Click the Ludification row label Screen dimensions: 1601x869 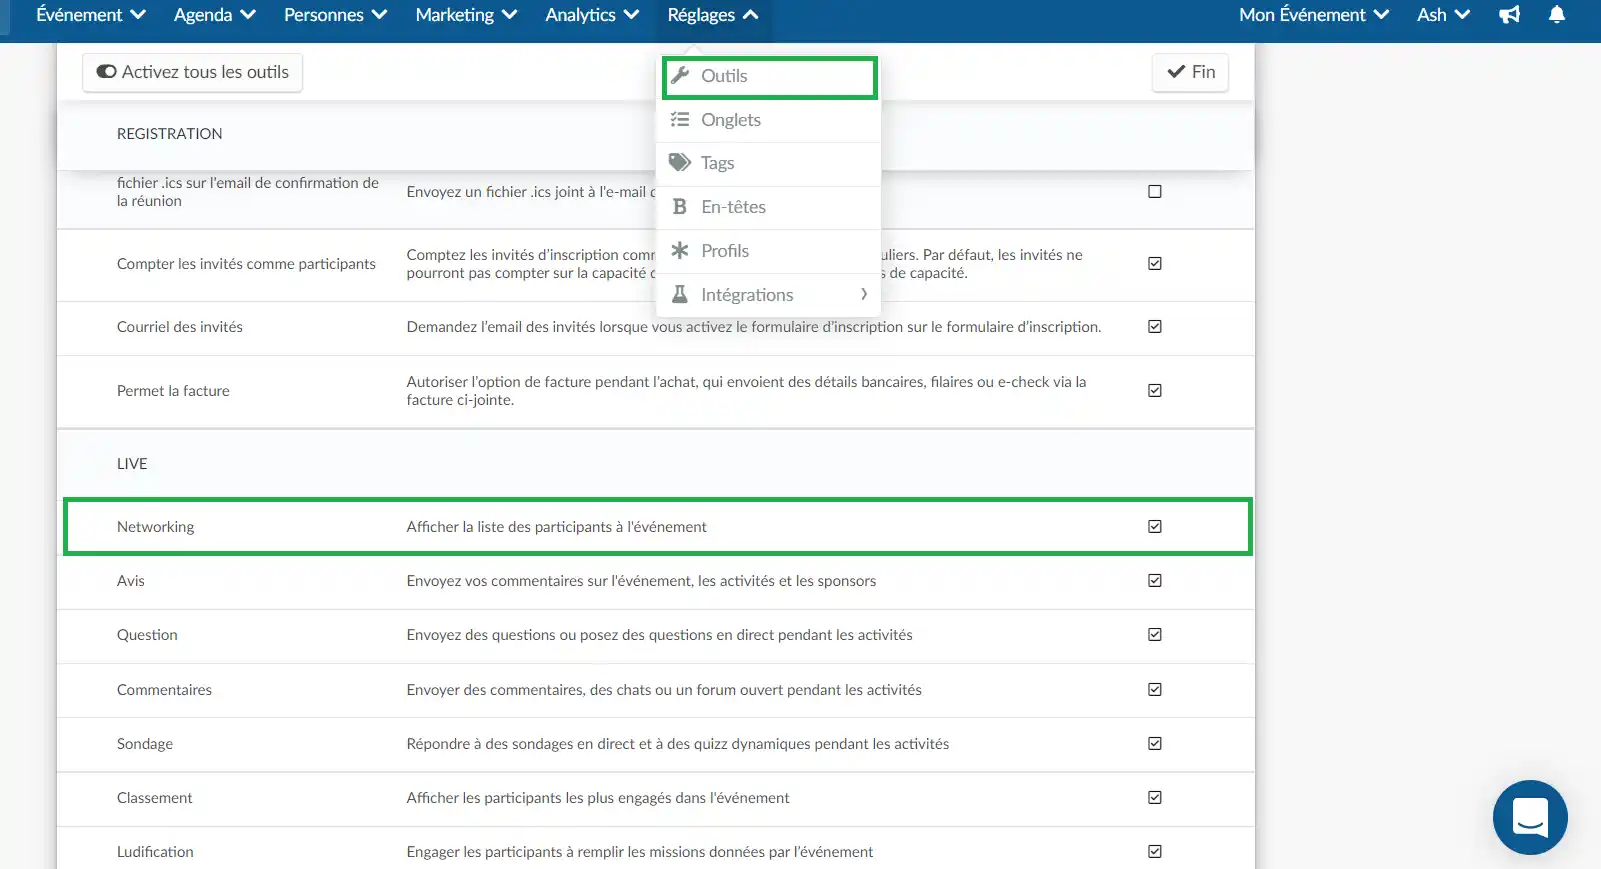coord(155,852)
